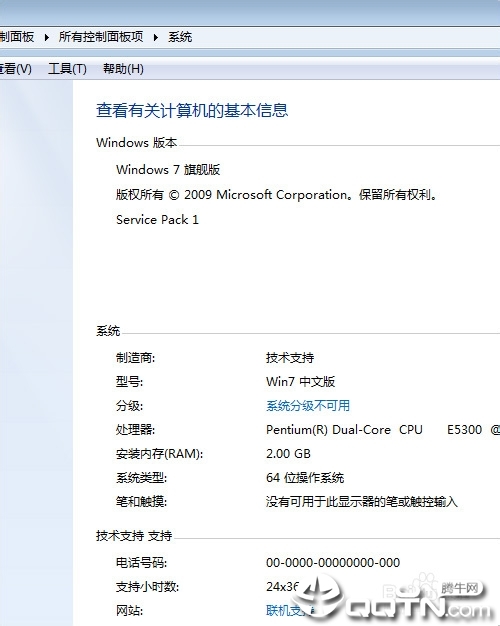
Task: Select the 64 位操作系统 value
Action: 305,477
